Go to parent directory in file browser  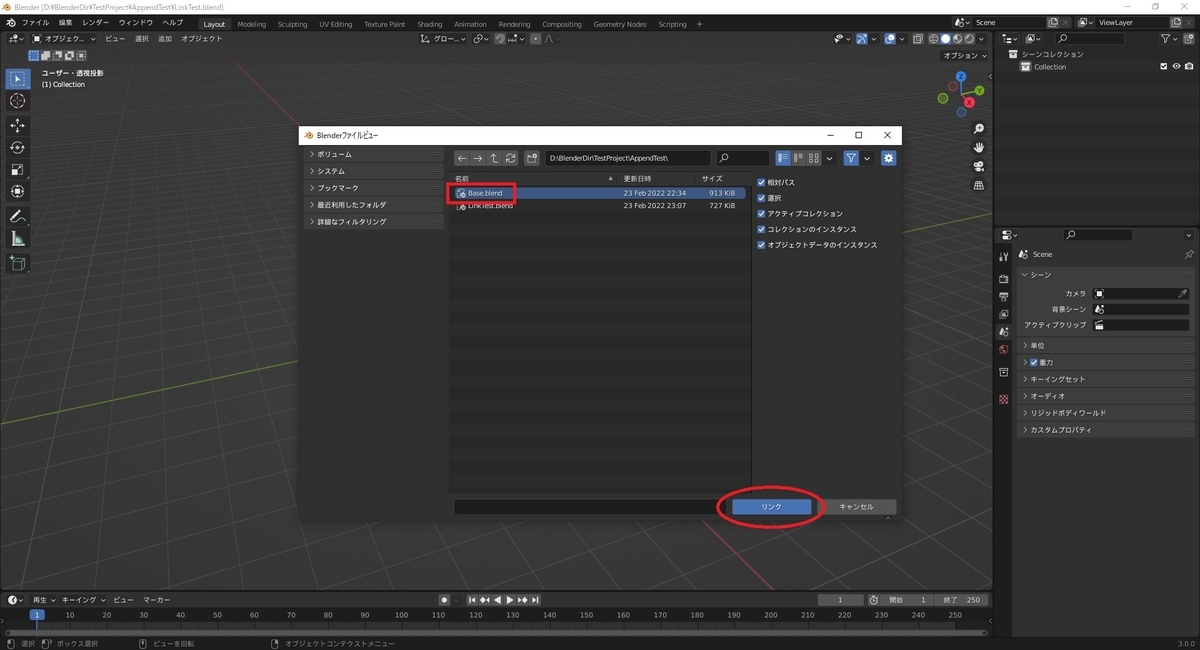tap(494, 158)
